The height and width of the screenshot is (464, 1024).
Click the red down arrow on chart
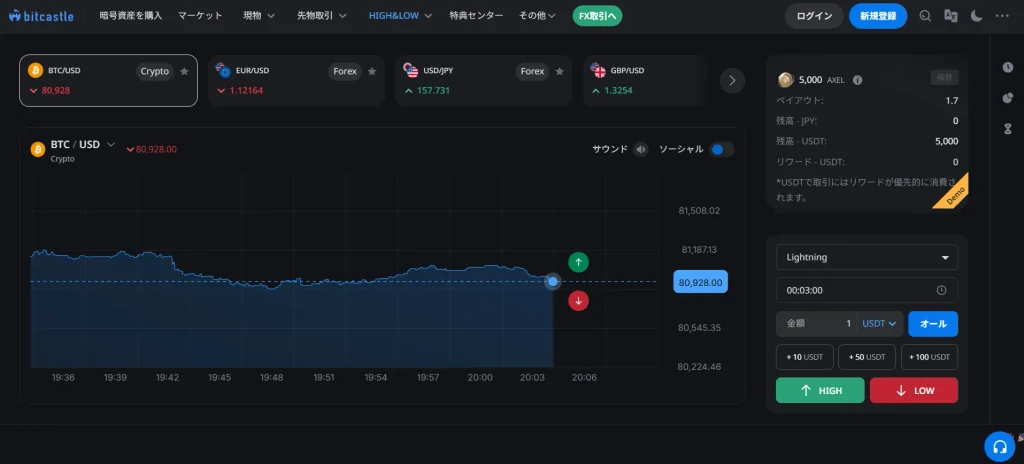tap(578, 301)
